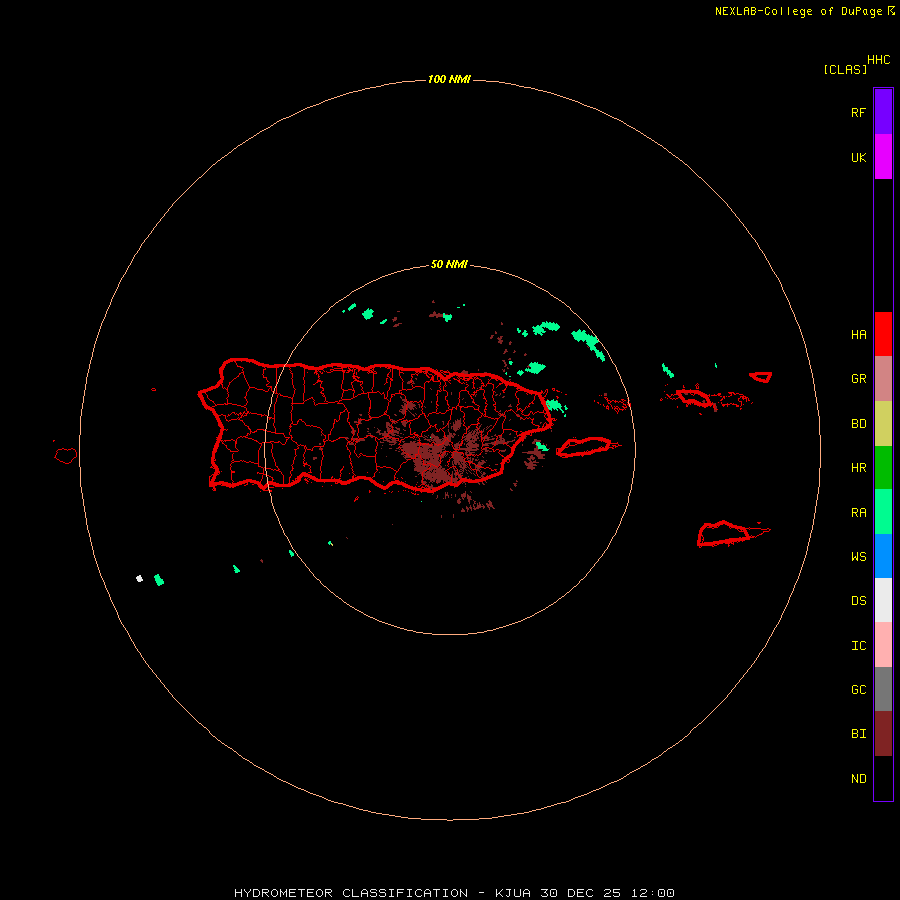Select the BD yellow legend block
The image size is (900, 900).
click(x=883, y=423)
